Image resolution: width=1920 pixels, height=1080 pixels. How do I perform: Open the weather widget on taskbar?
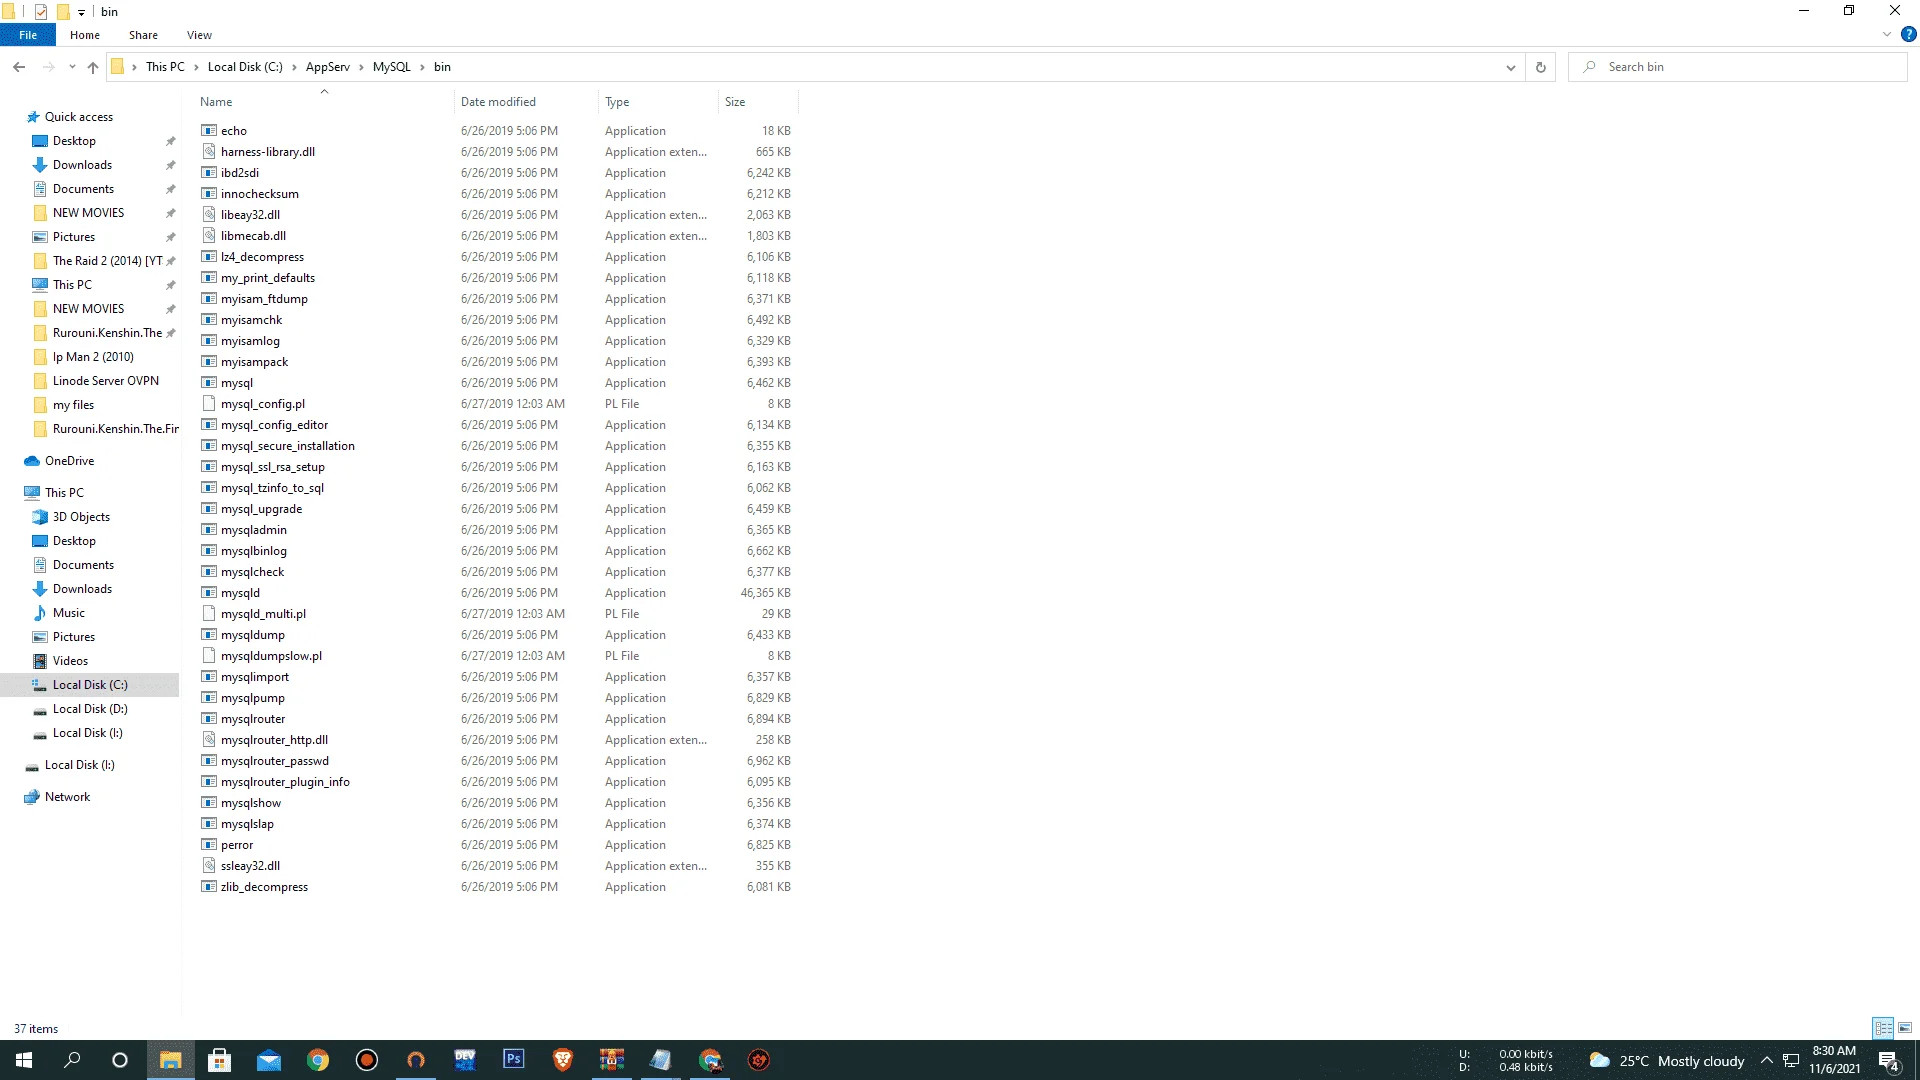pos(1666,1061)
